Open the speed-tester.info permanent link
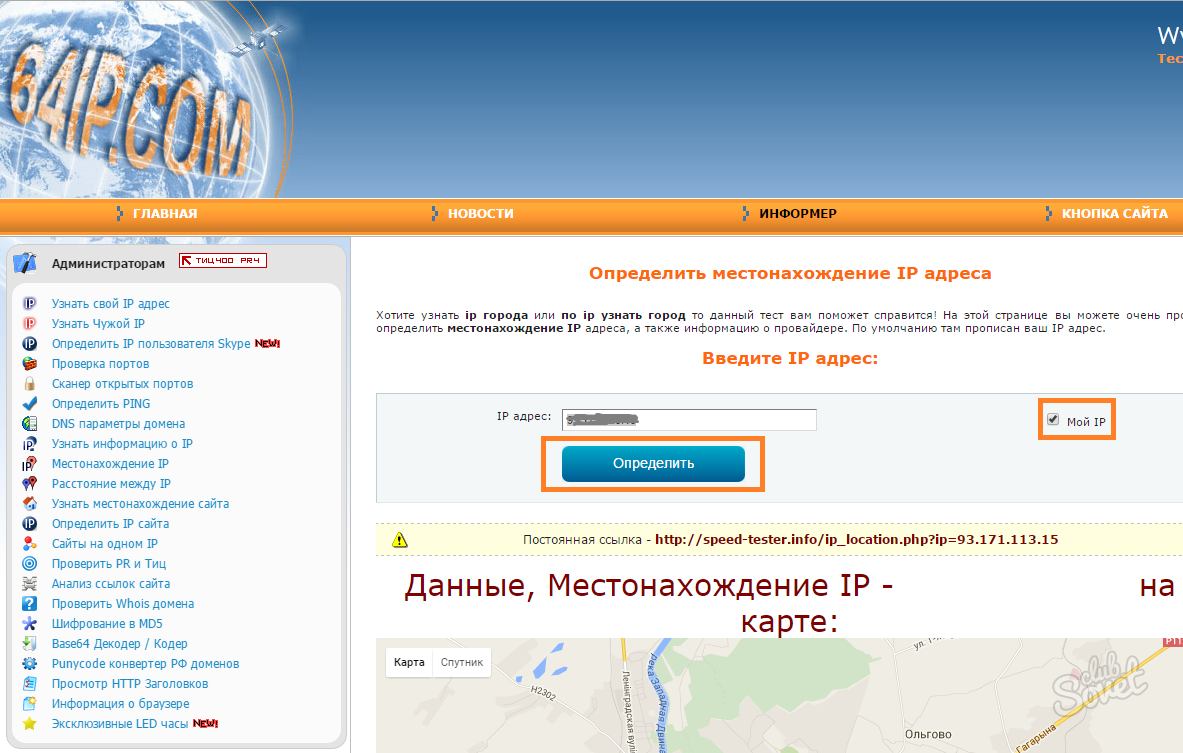 click(856, 540)
